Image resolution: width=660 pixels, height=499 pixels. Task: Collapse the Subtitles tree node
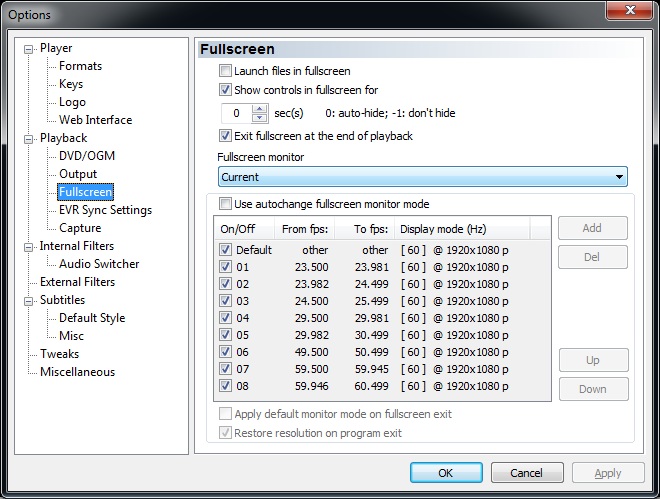pos(30,300)
